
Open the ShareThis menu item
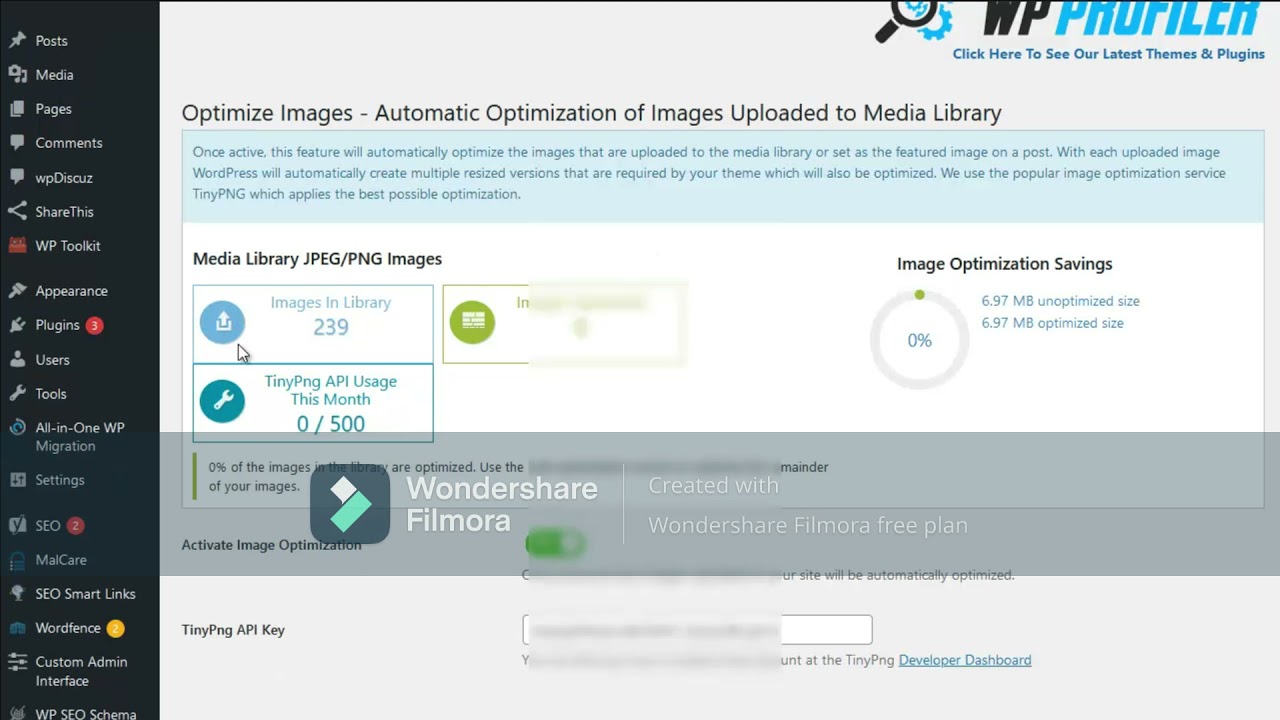[64, 212]
